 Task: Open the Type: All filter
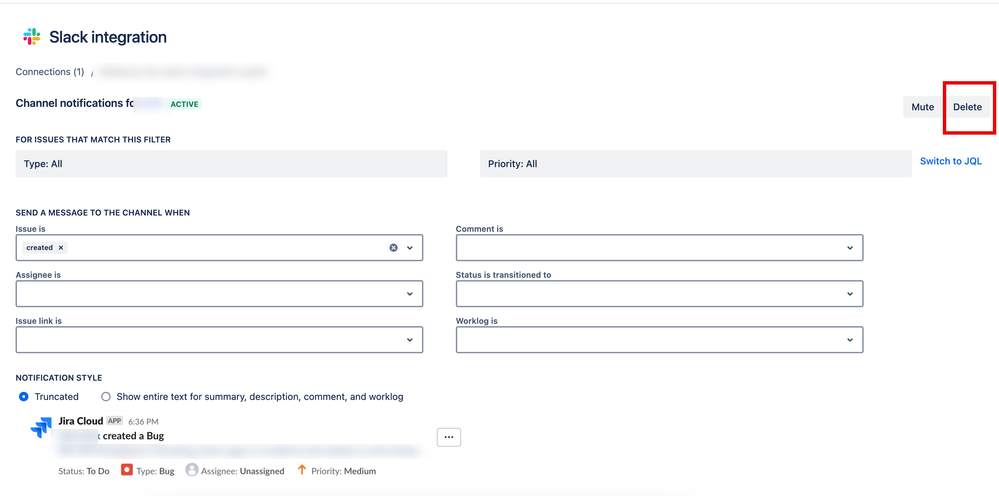[x=231, y=164]
